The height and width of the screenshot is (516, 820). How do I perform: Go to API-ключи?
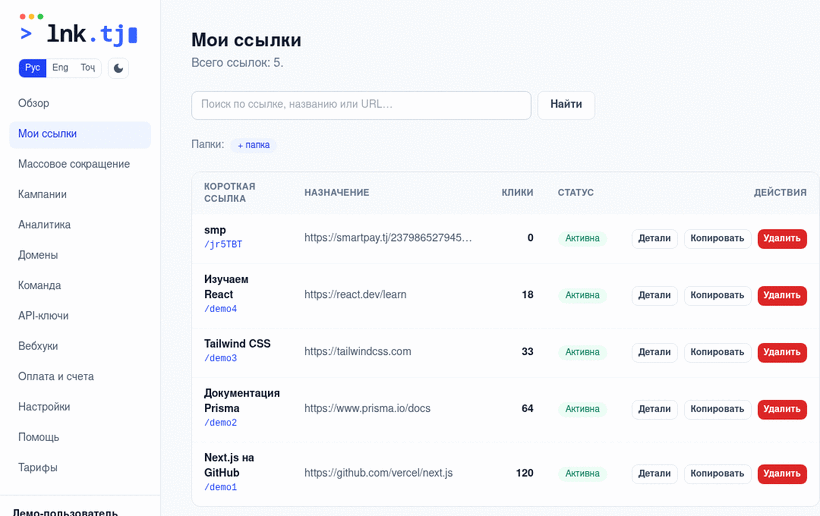(x=80, y=316)
